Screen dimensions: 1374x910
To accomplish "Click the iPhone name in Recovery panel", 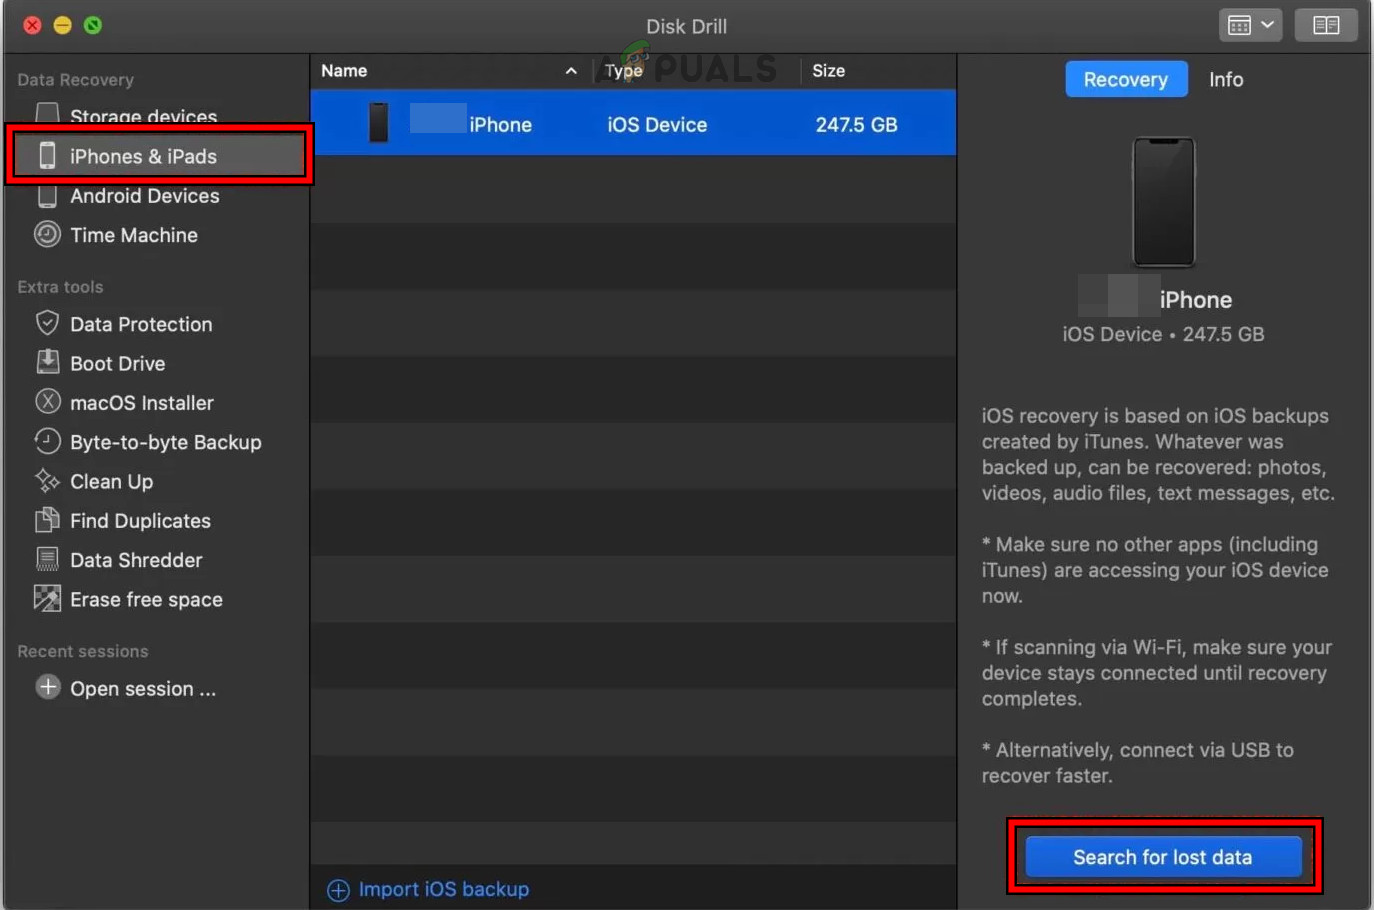I will click(x=1196, y=300).
